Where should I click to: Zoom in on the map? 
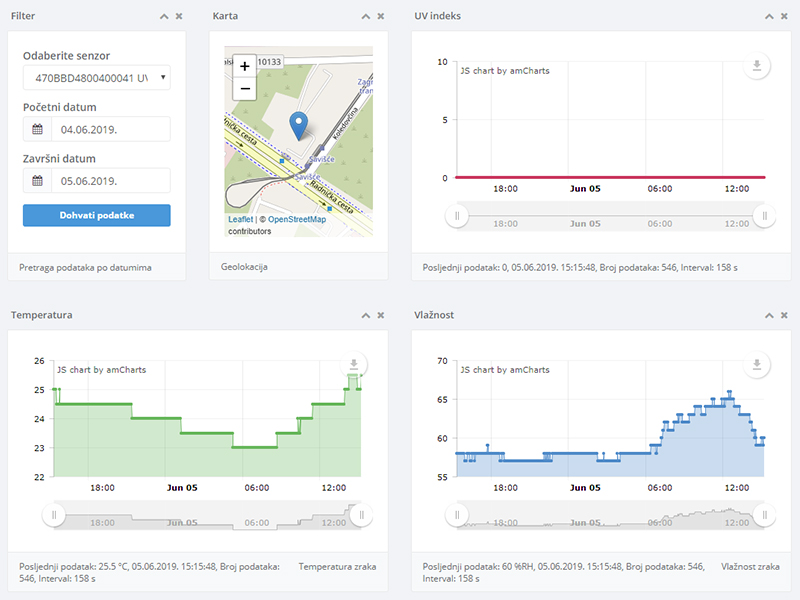(x=245, y=65)
